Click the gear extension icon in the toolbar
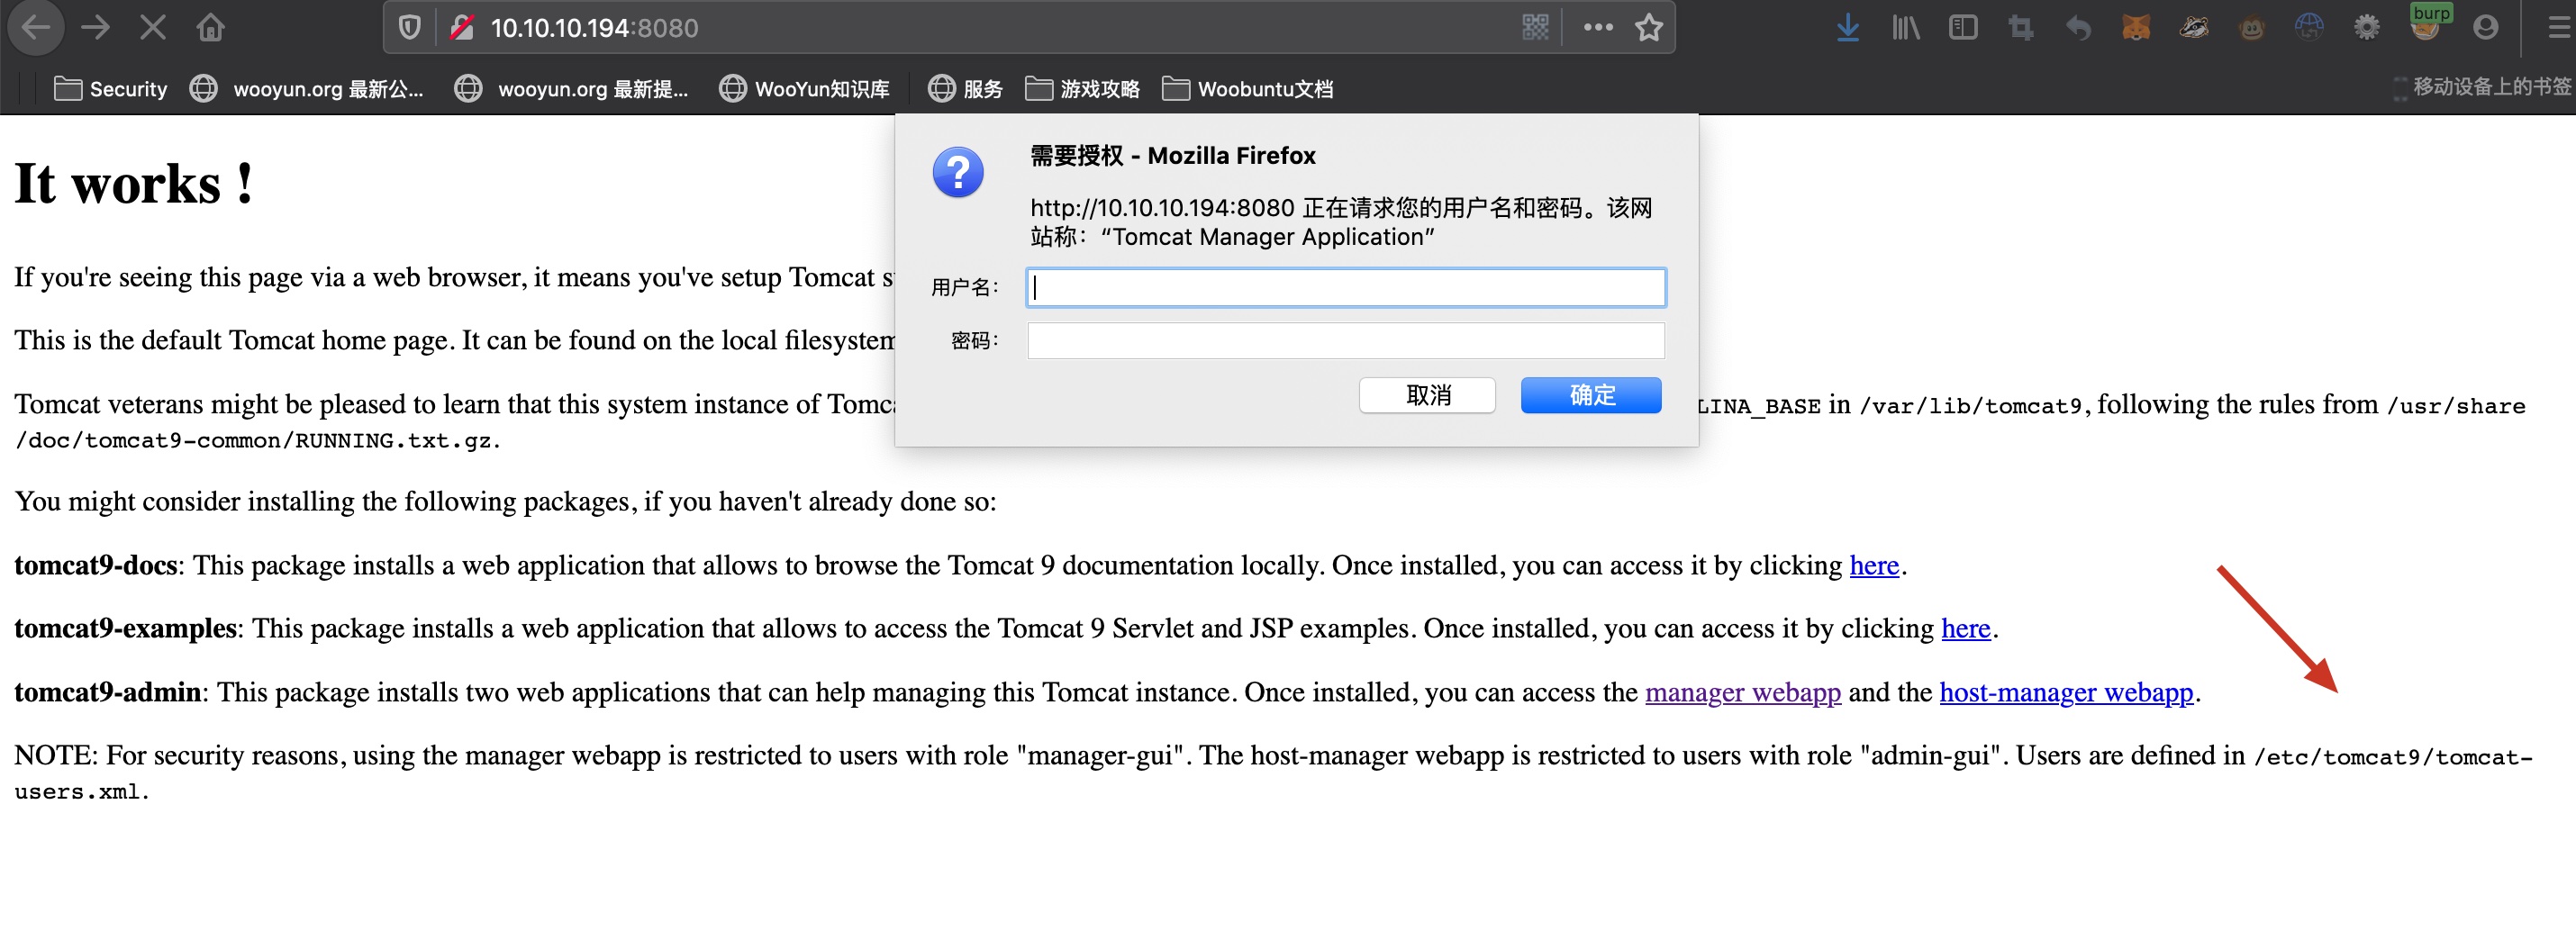 pos(2366,28)
